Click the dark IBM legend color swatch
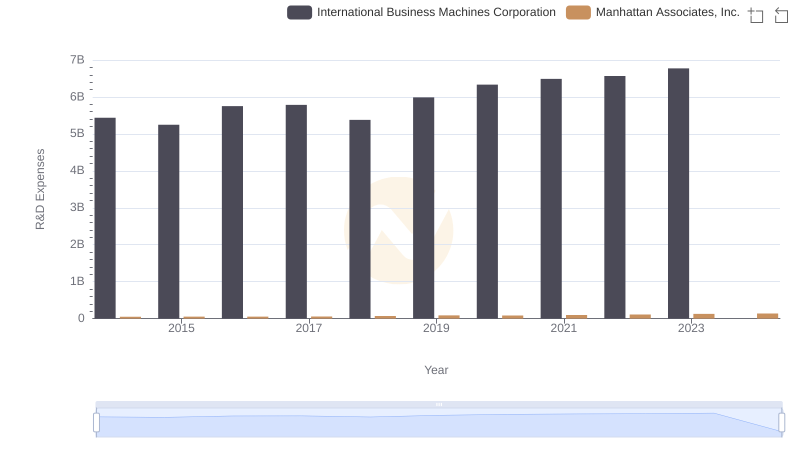The width and height of the screenshot is (800, 461). (x=299, y=12)
